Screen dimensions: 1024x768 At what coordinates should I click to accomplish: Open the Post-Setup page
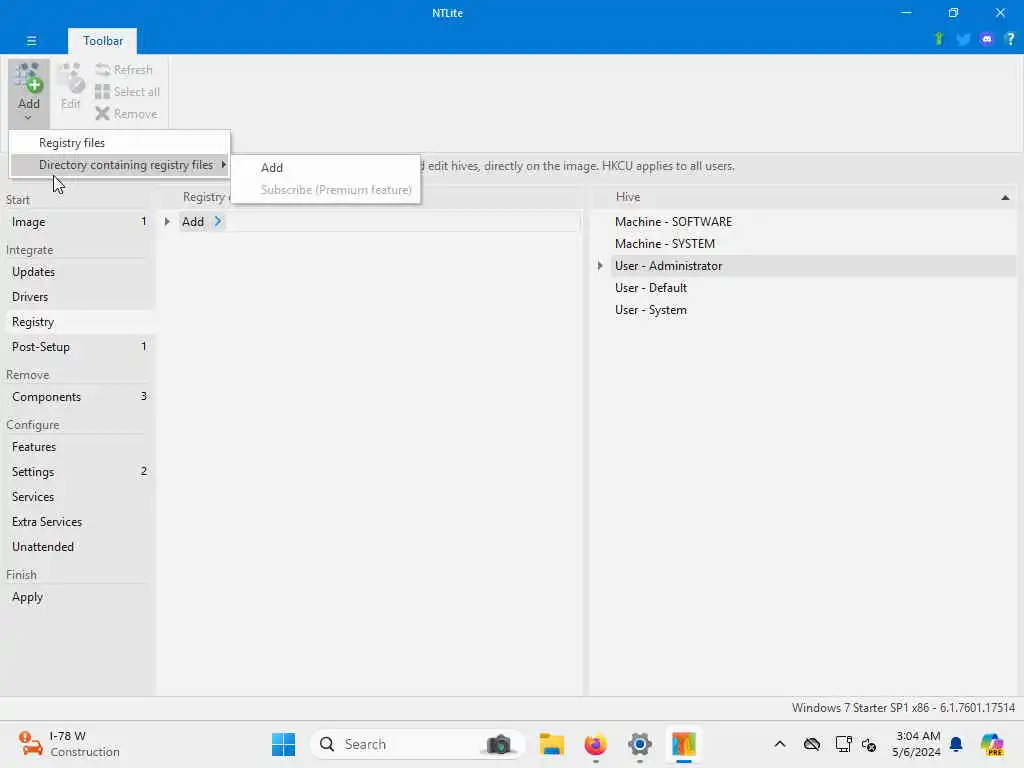(78, 346)
